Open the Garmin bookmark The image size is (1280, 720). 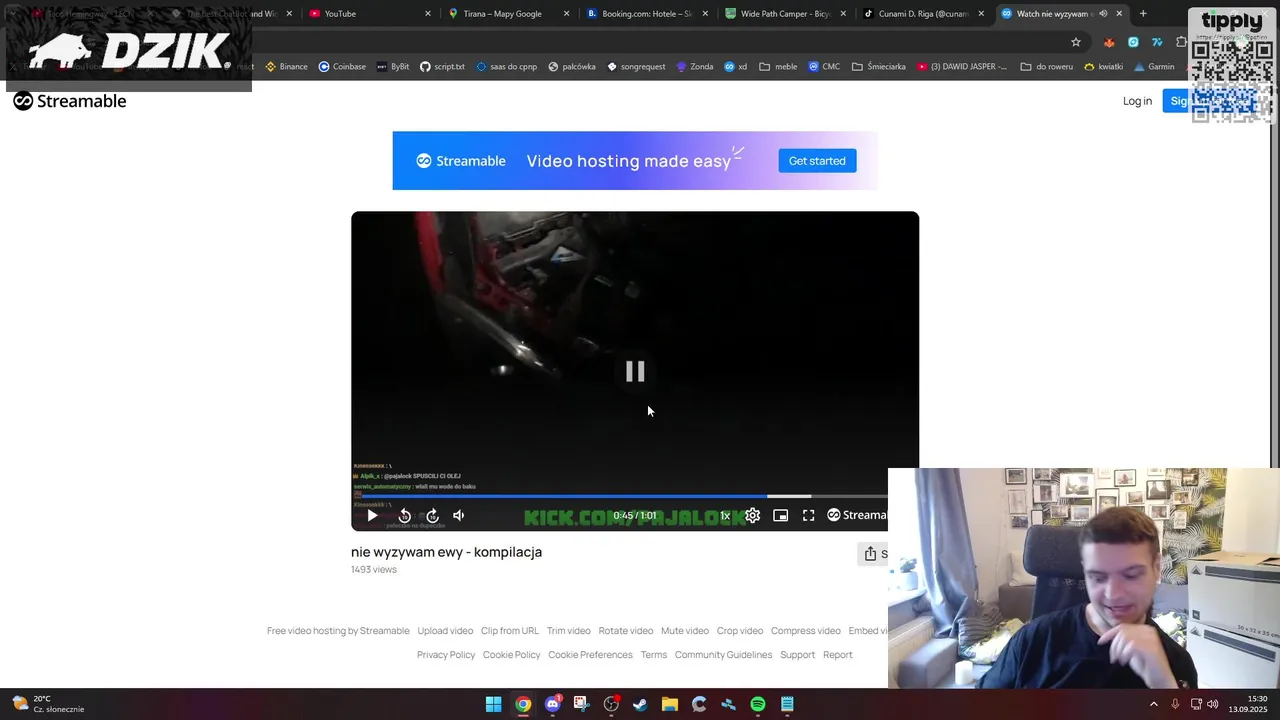click(x=1154, y=67)
